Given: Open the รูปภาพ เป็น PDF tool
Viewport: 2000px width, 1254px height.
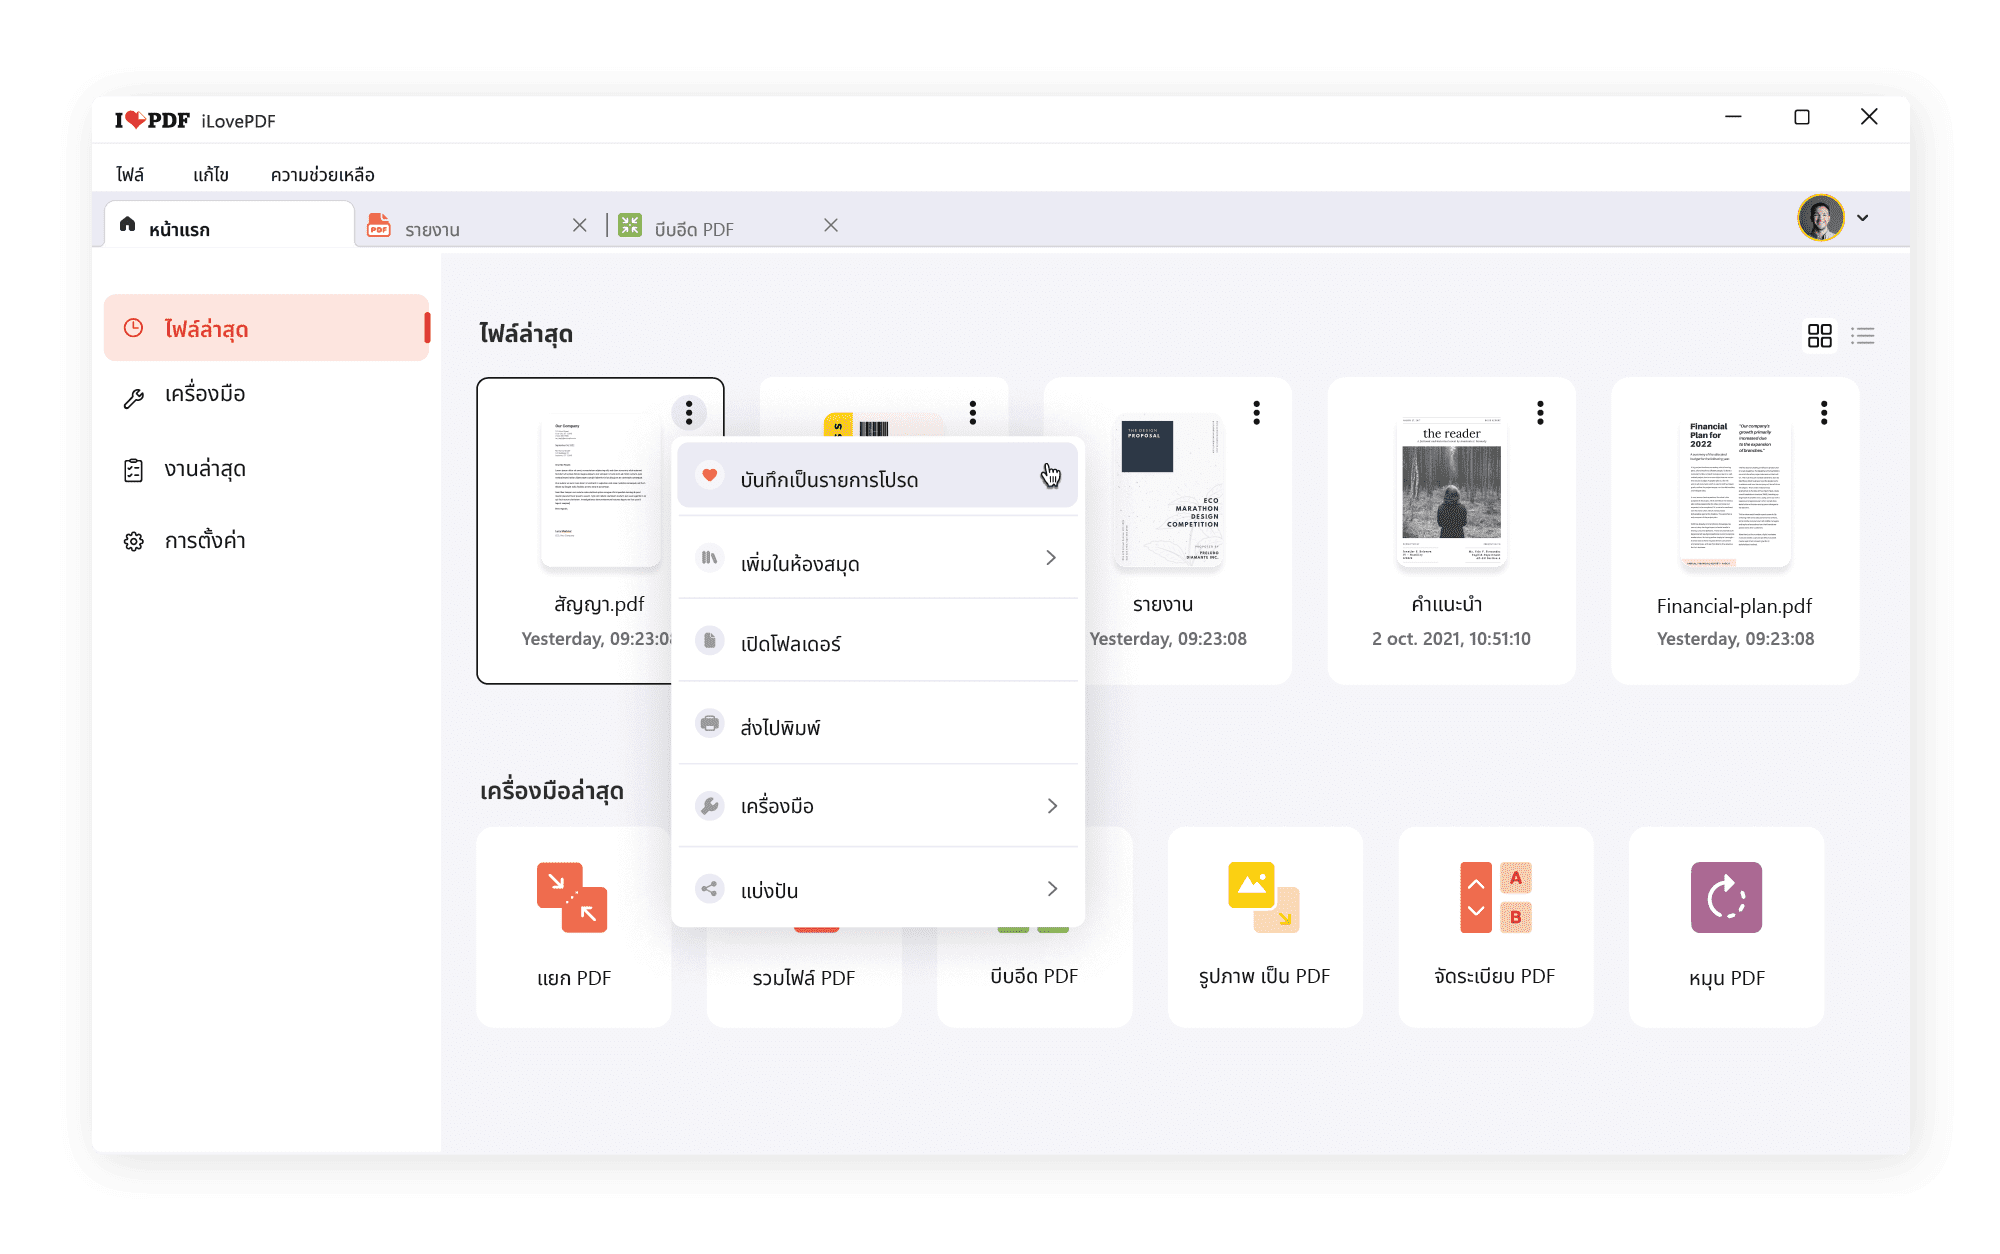Looking at the screenshot, I should (1265, 927).
